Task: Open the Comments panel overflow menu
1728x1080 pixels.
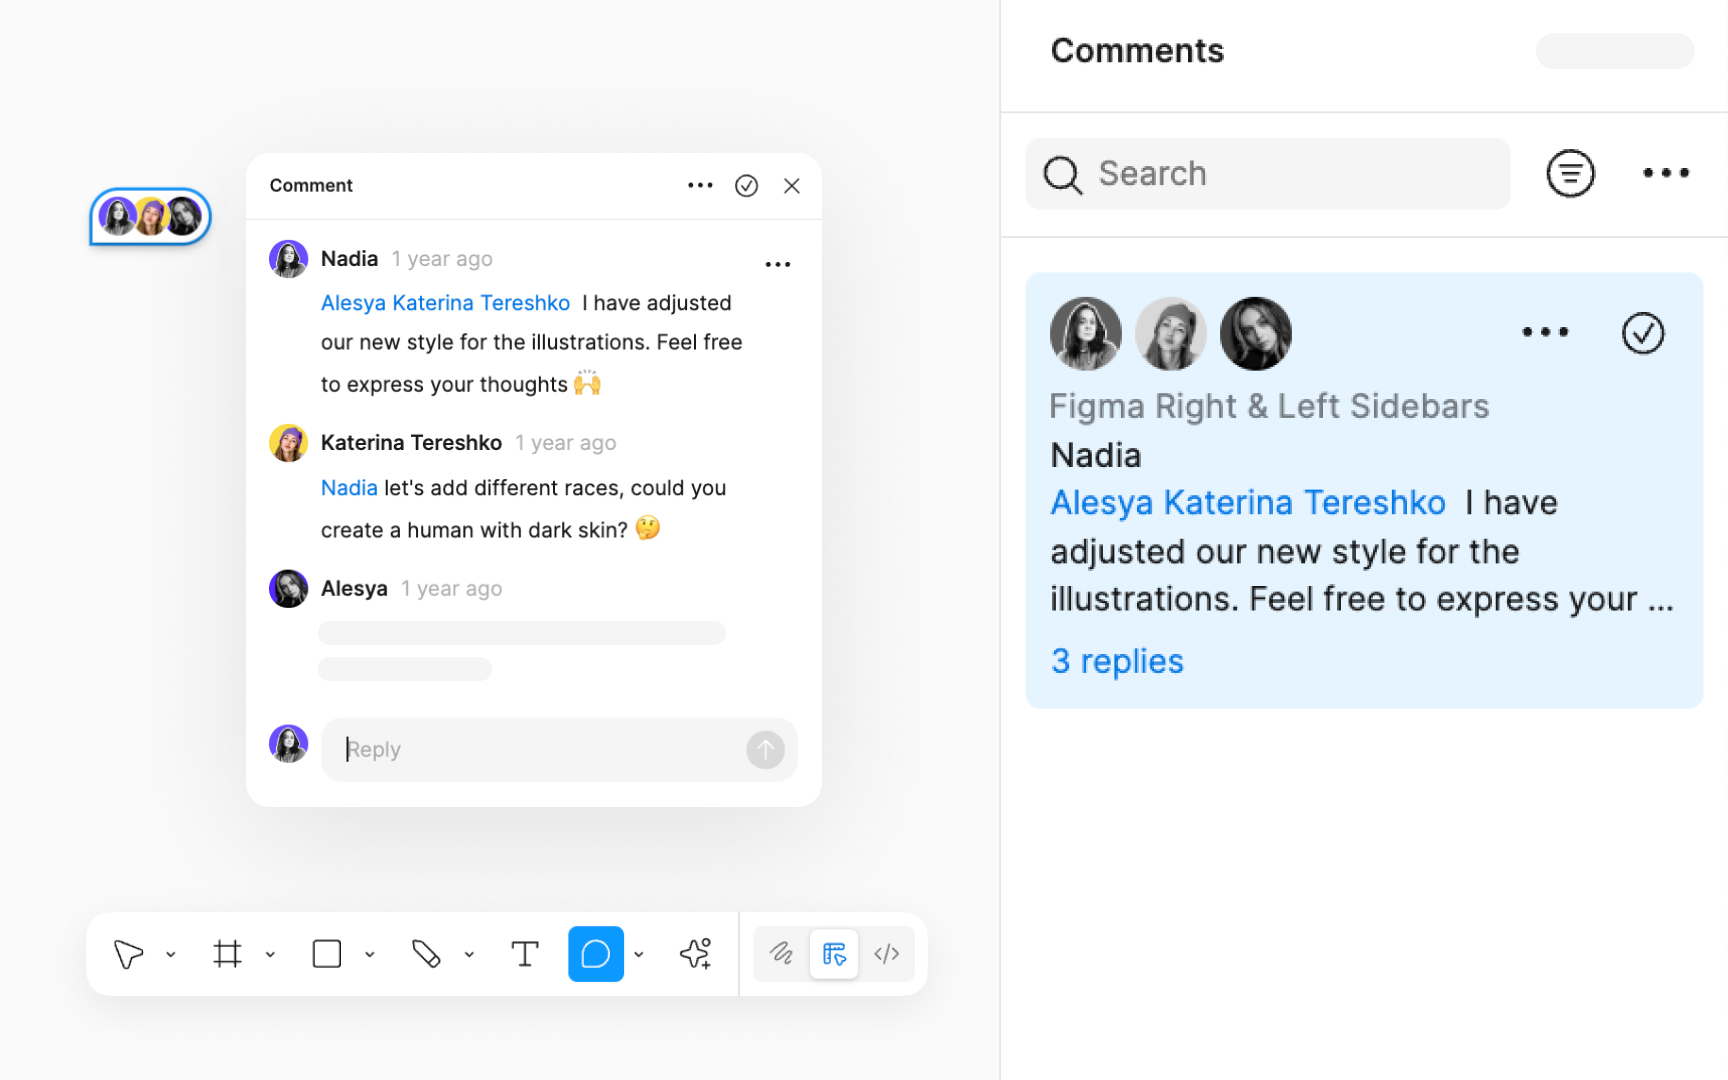Action: [1664, 173]
